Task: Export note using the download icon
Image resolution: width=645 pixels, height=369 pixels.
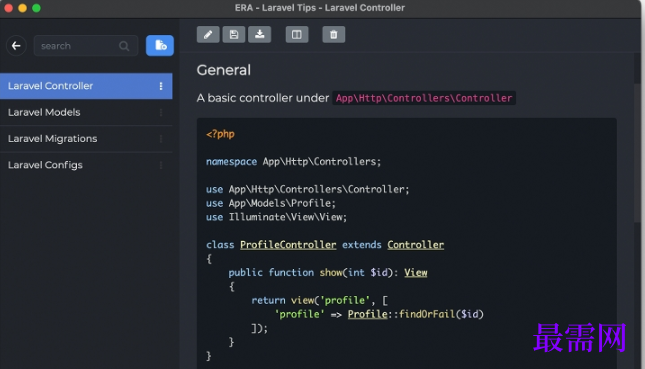Action: click(260, 35)
